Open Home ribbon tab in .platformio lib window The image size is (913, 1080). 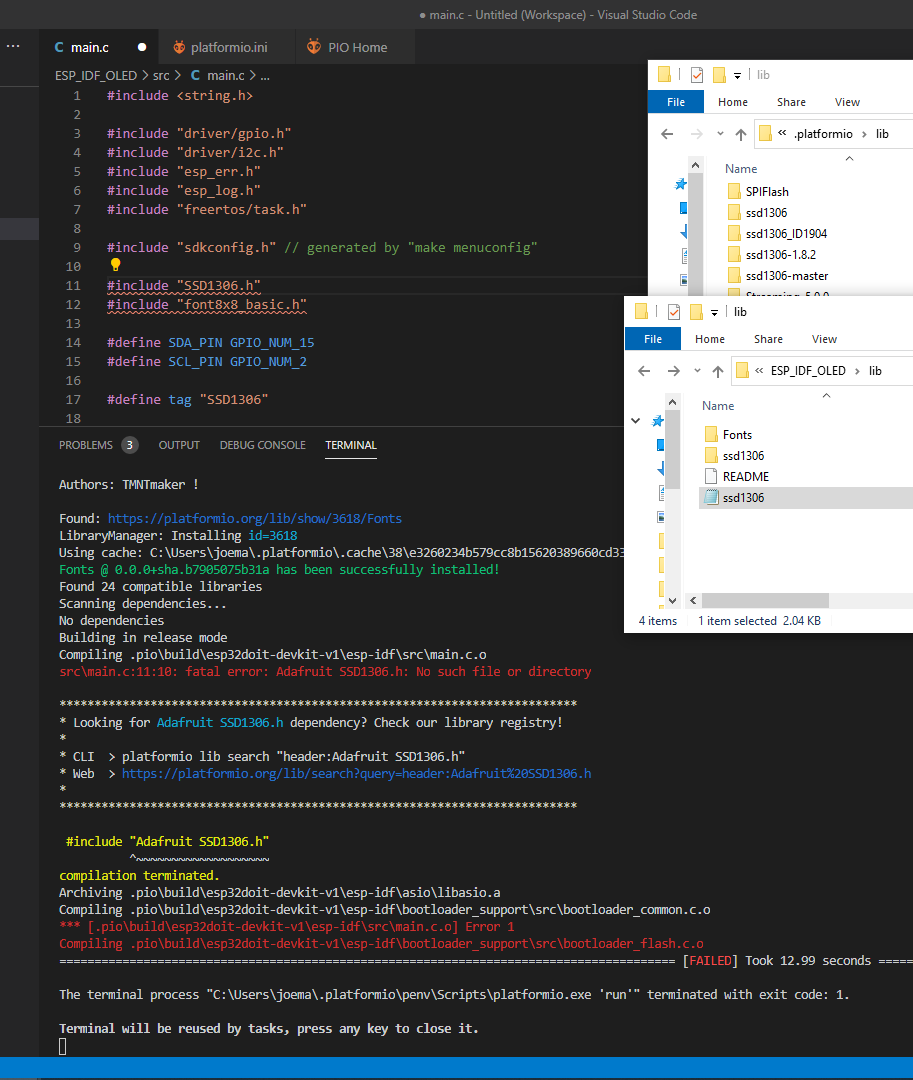tap(733, 102)
